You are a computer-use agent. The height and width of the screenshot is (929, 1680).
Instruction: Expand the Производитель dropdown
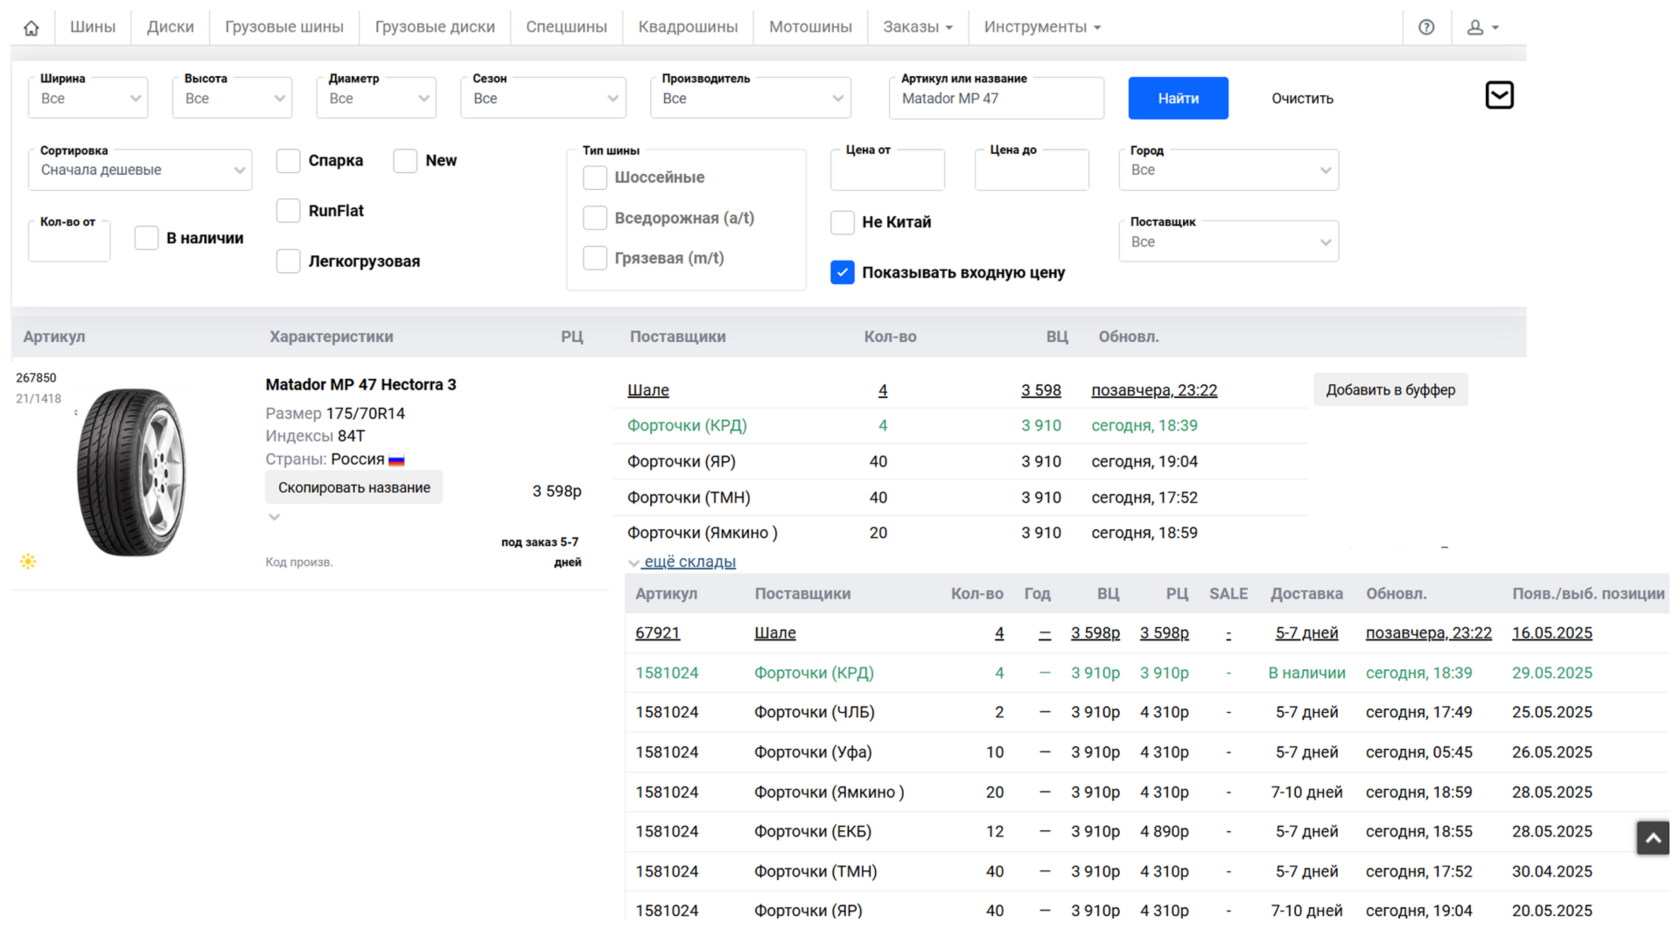pyautogui.click(x=750, y=99)
